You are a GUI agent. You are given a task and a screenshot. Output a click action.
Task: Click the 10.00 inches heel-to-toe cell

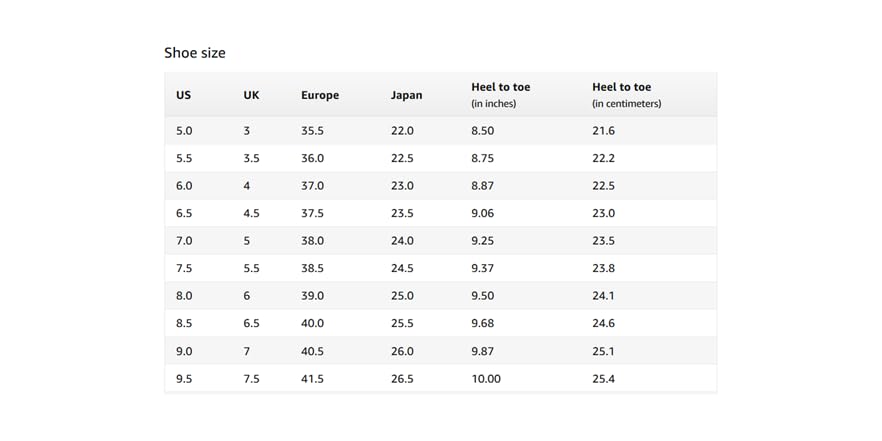click(486, 379)
